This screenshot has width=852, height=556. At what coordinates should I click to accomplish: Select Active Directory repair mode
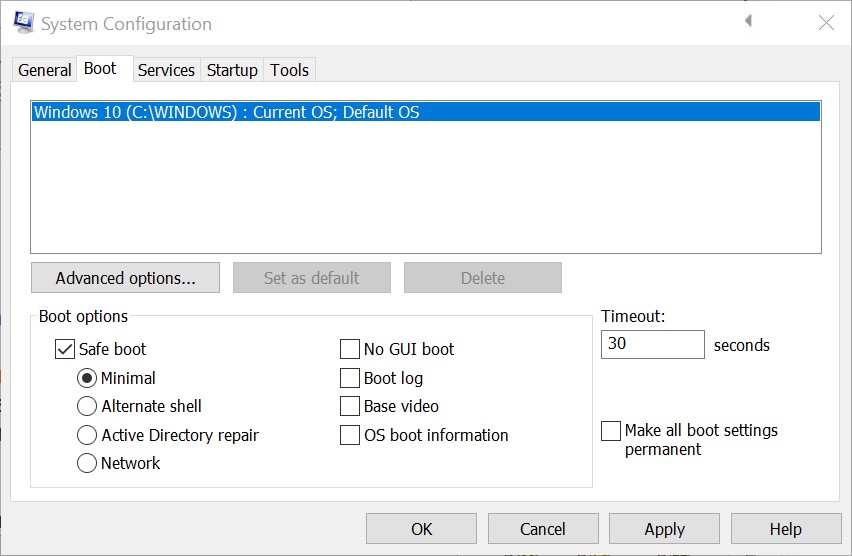point(87,435)
